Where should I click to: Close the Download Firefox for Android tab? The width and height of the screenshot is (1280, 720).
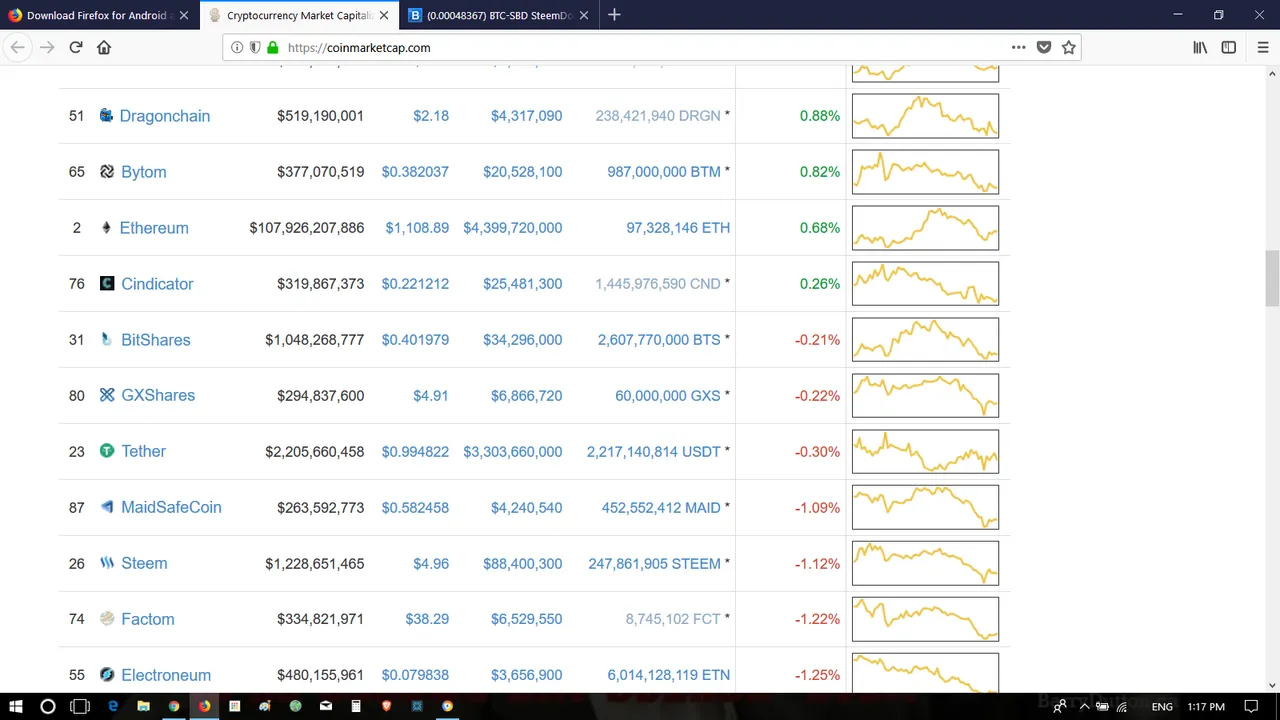(184, 15)
